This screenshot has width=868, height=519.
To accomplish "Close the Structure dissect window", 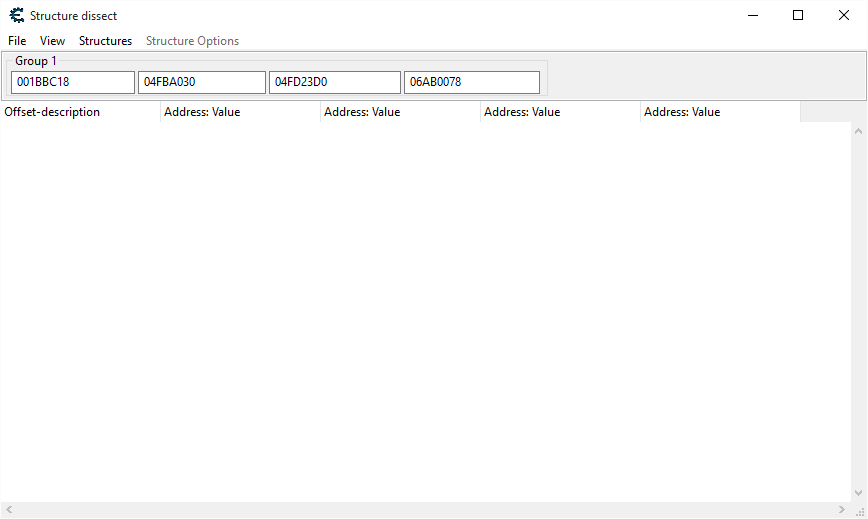I will (x=844, y=15).
